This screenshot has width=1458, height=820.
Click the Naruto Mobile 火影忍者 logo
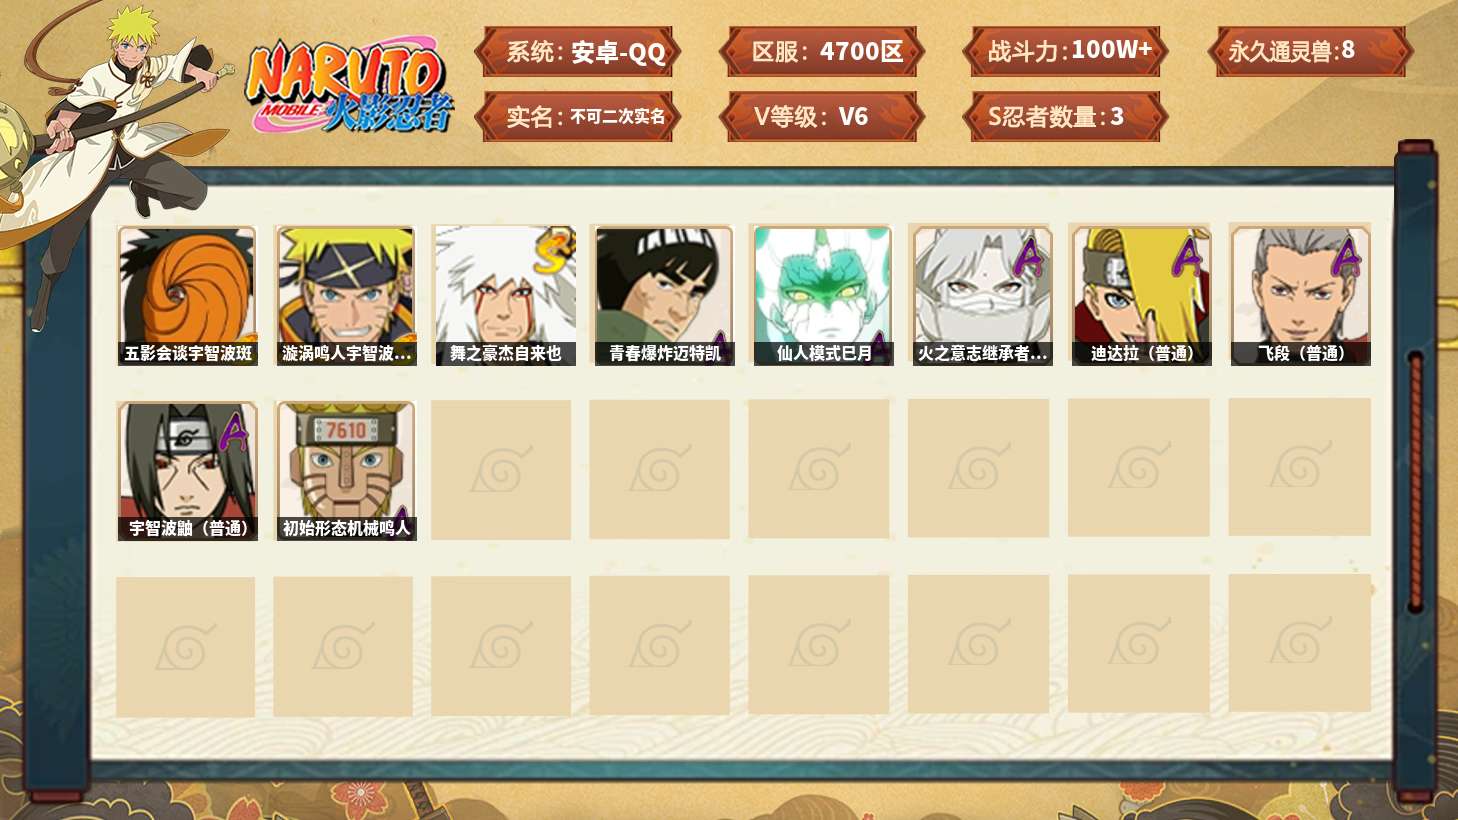click(349, 87)
